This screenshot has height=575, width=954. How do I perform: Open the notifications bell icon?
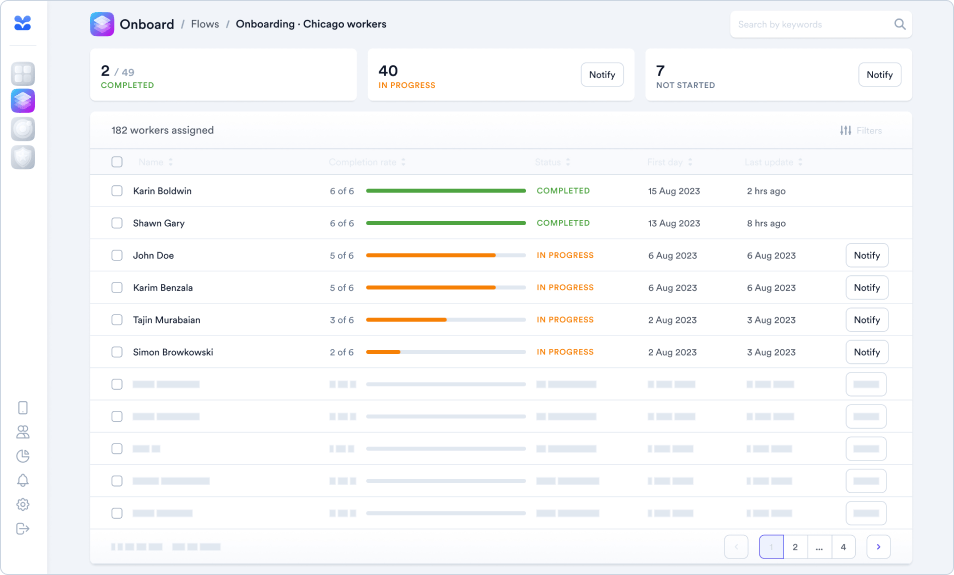23,480
